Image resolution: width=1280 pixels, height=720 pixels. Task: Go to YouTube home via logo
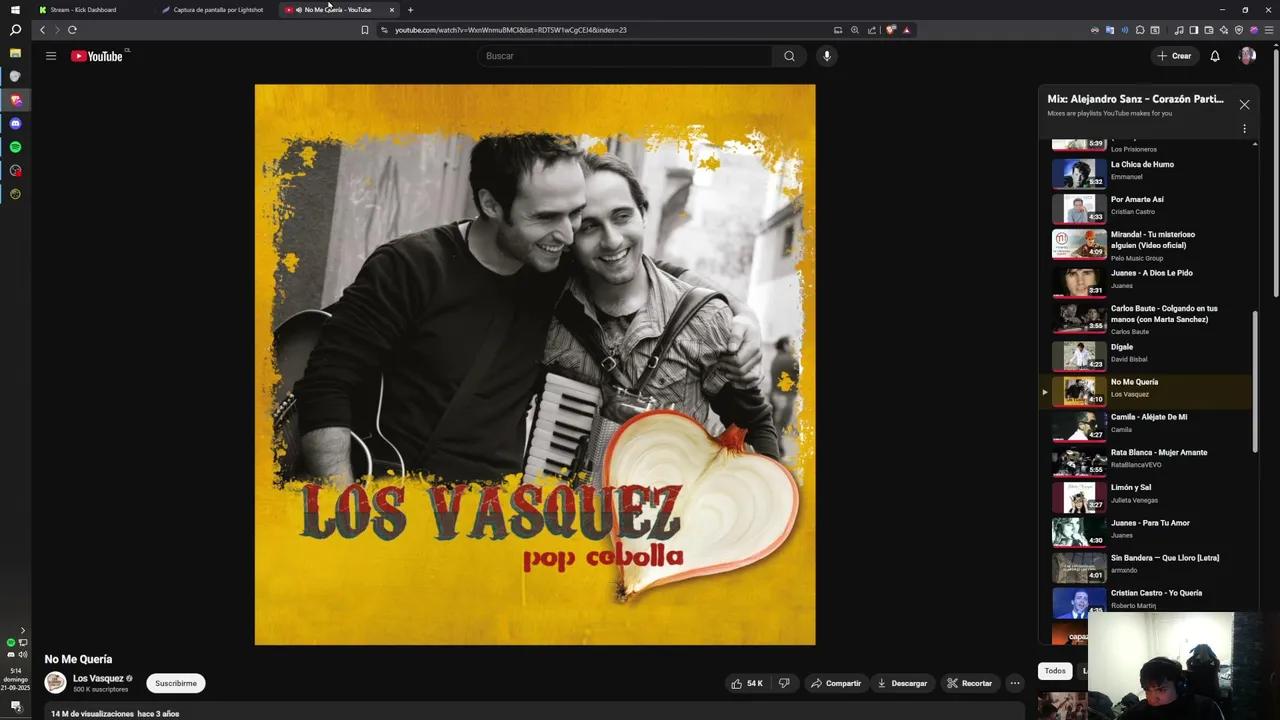click(x=97, y=56)
